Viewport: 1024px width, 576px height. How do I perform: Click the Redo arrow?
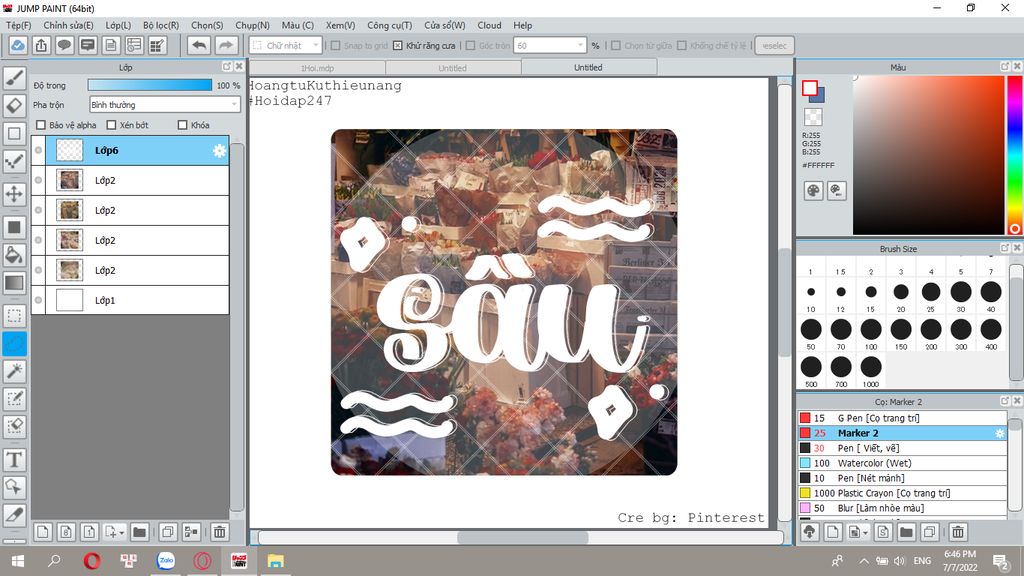pos(225,45)
